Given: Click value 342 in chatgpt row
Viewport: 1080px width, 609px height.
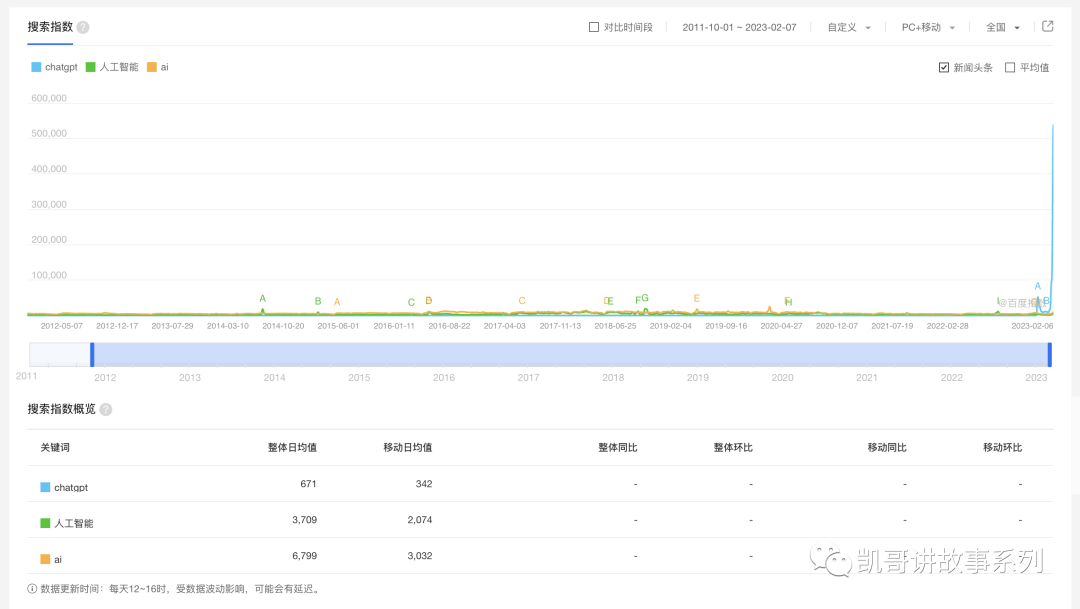Looking at the screenshot, I should (424, 484).
